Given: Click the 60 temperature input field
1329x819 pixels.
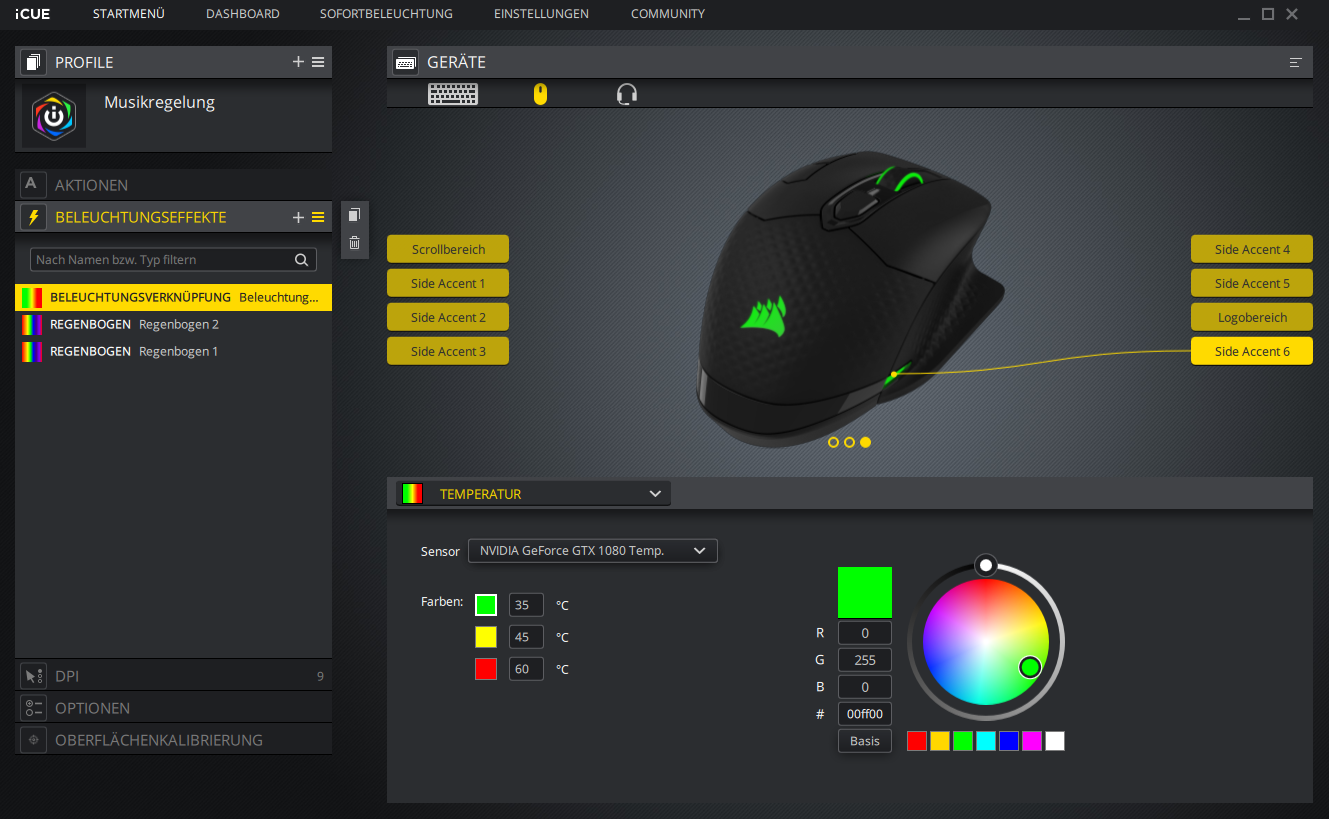Looking at the screenshot, I should click(526, 669).
